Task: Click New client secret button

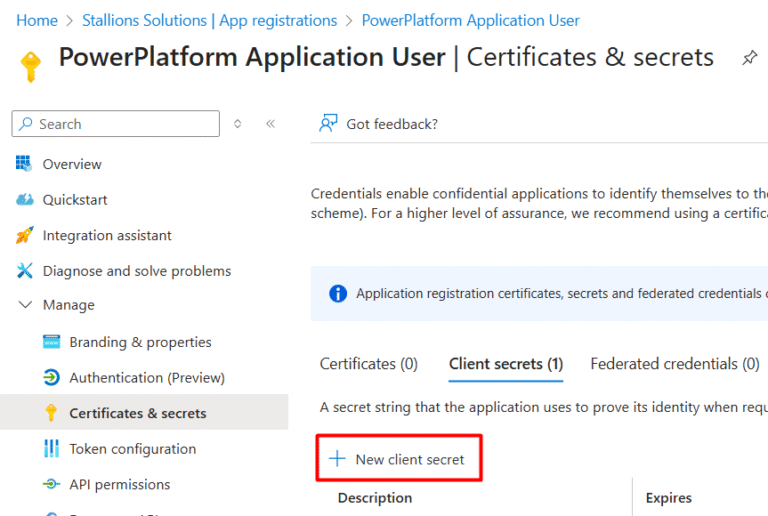Action: (x=398, y=459)
